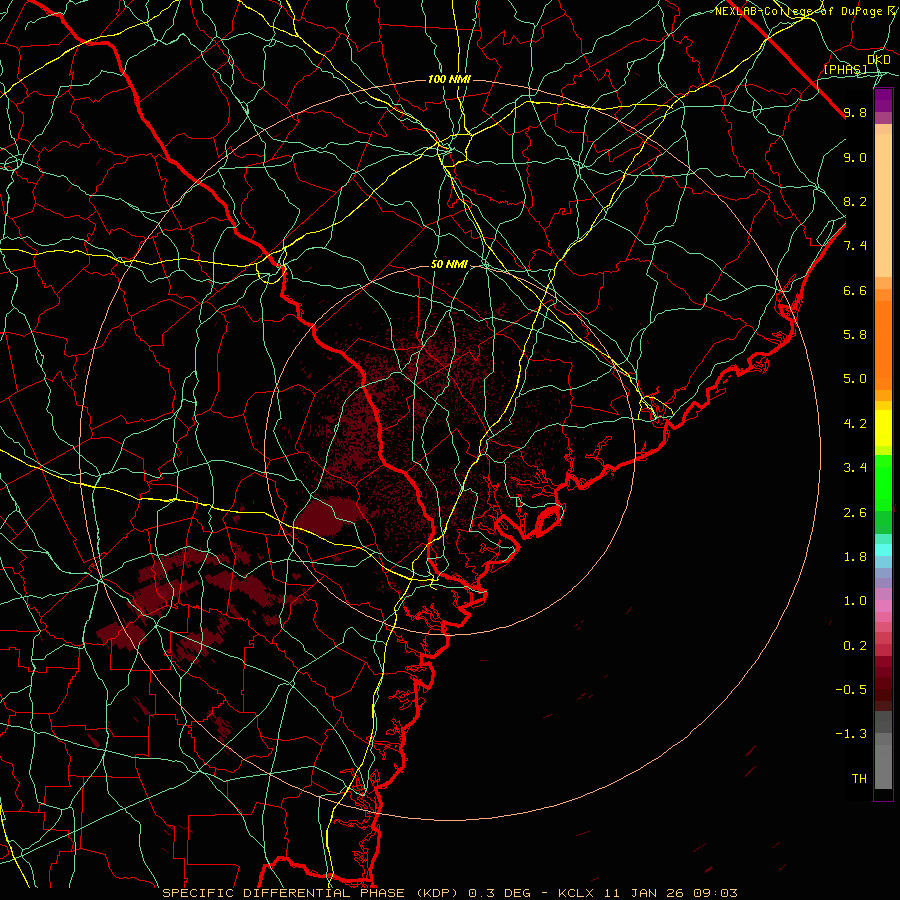900x900 pixels.
Task: Select the 1.0 legend scale value
Action: (855, 601)
